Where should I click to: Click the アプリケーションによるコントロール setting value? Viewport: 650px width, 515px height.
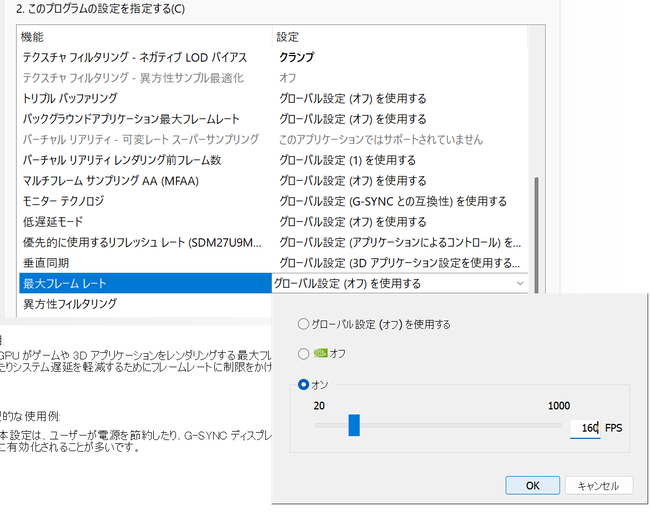[400, 242]
